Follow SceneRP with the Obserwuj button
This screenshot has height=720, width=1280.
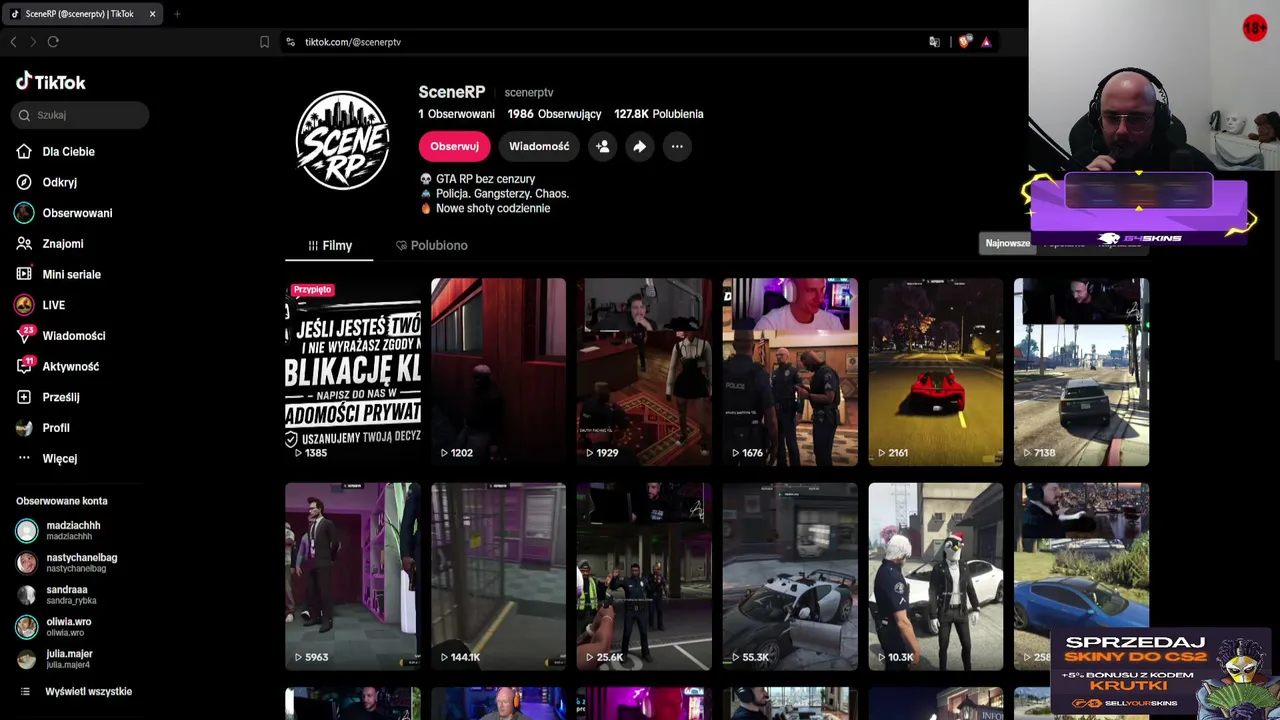pyautogui.click(x=454, y=146)
